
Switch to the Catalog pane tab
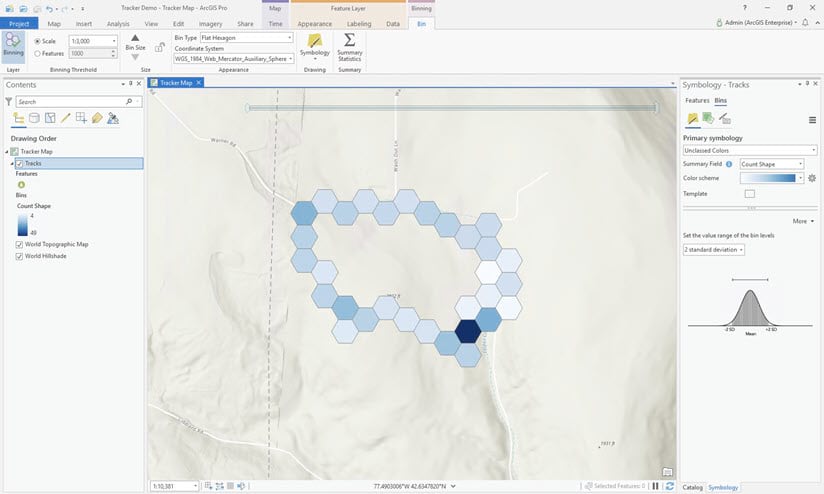(x=693, y=487)
